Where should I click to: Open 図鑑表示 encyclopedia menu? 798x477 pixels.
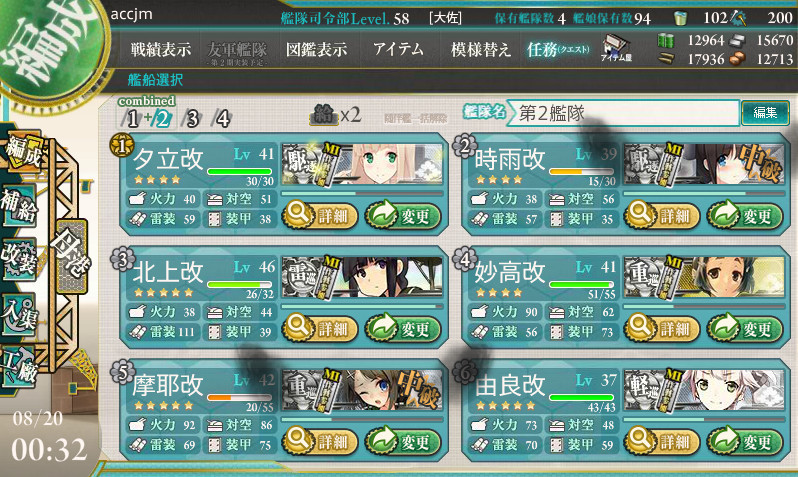[x=317, y=49]
